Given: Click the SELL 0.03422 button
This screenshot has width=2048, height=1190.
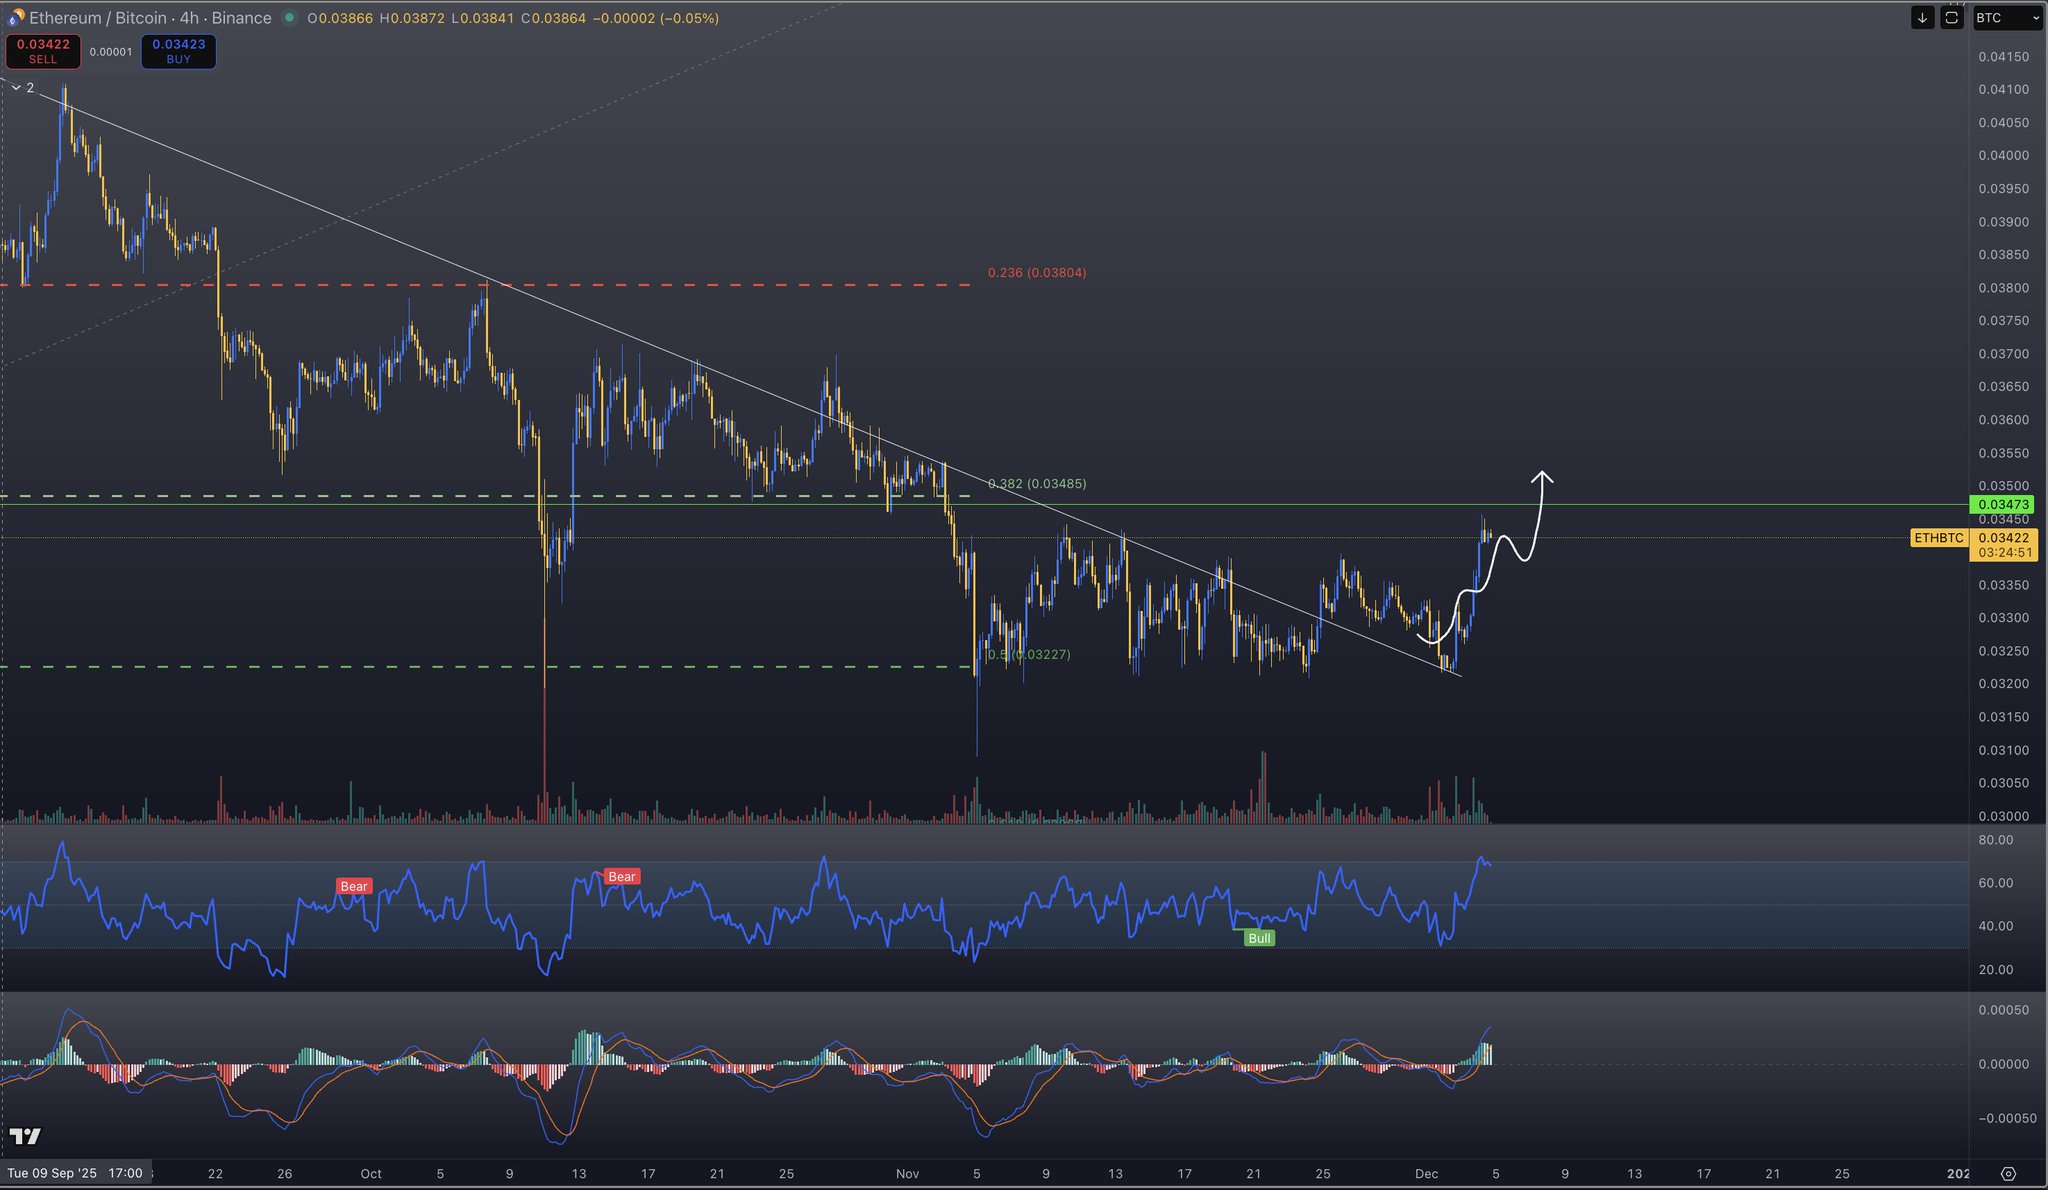Looking at the screenshot, I should pos(43,51).
